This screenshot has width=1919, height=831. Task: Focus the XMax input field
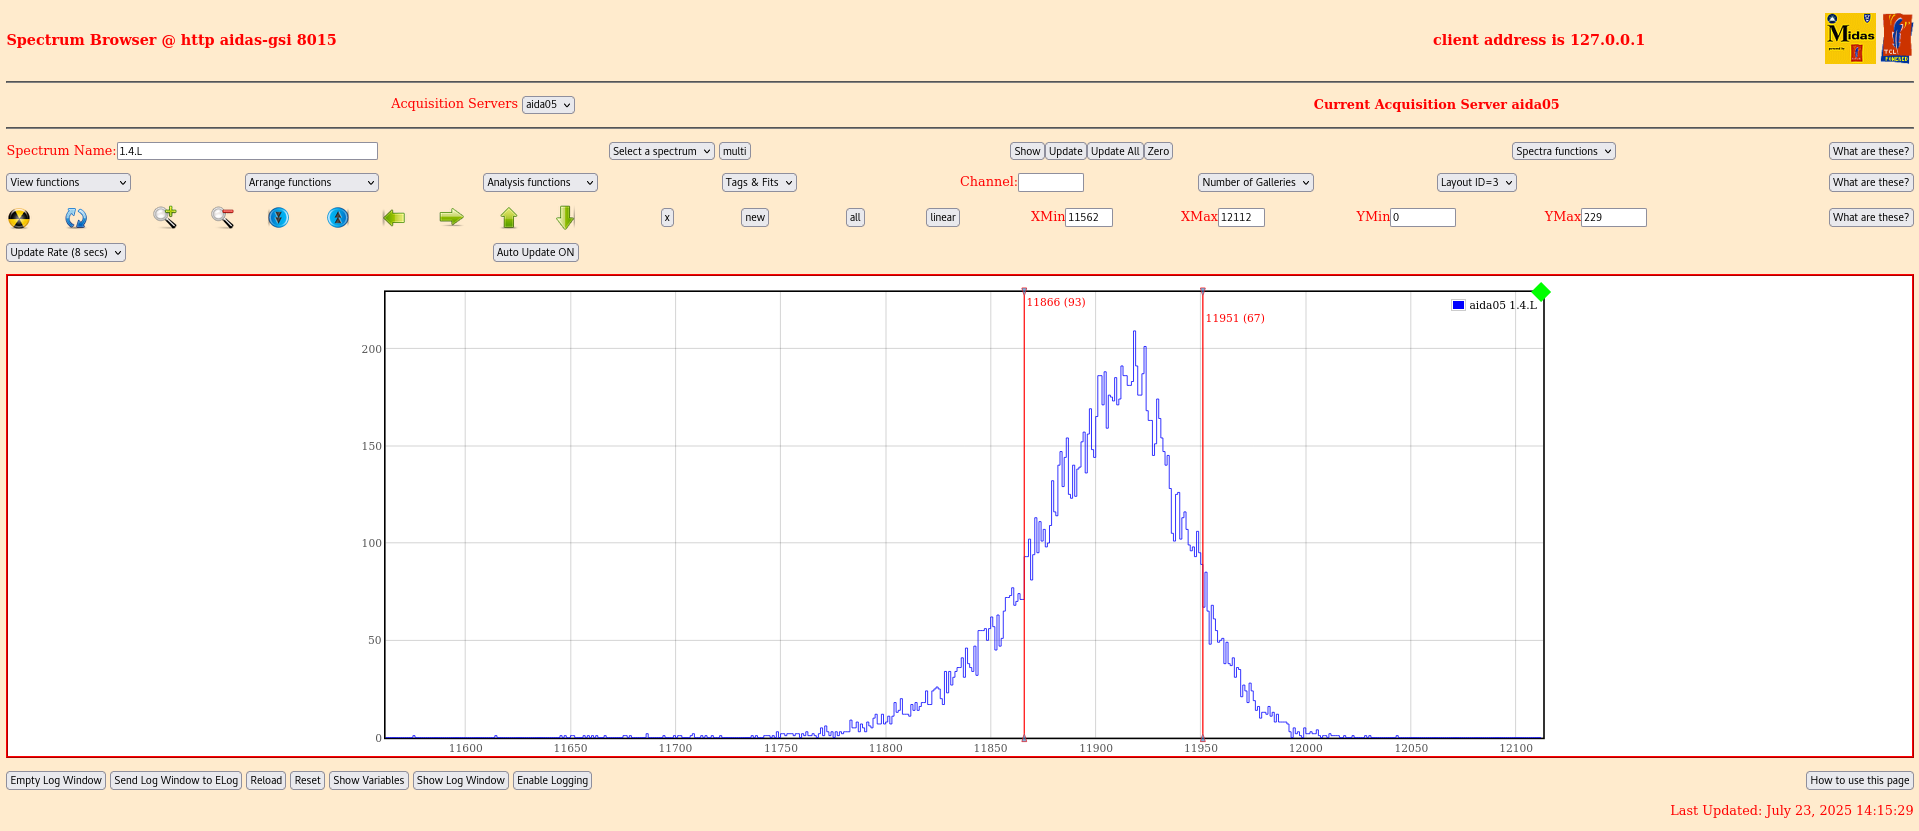click(x=1241, y=217)
